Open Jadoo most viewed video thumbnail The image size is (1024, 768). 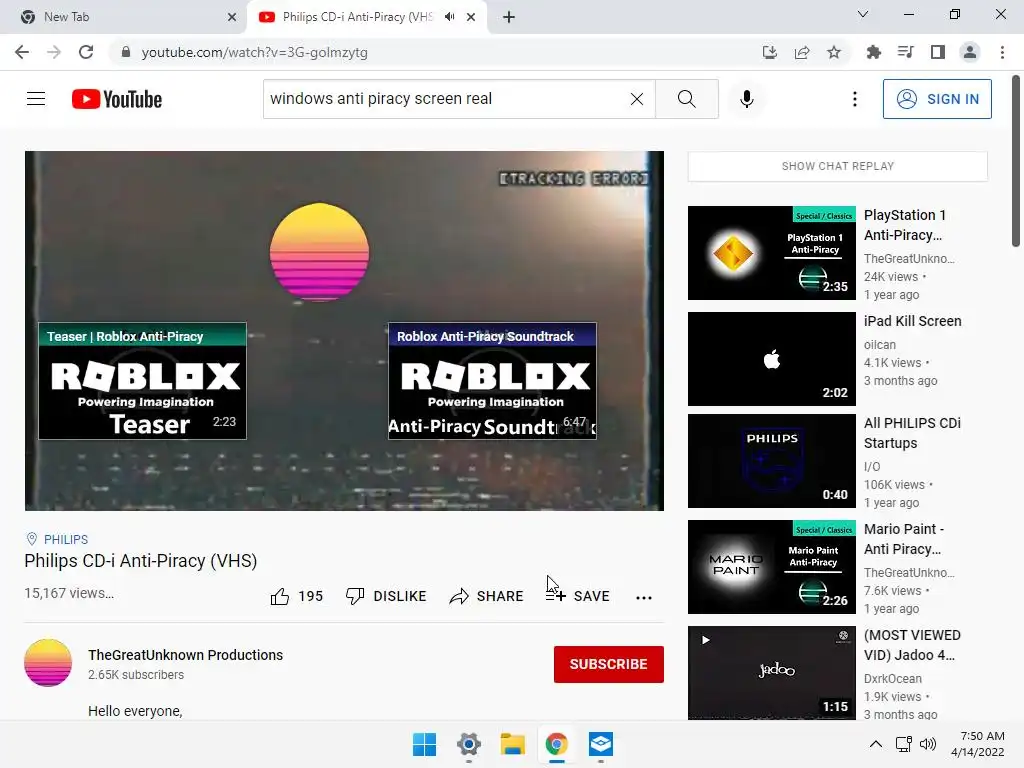(772, 673)
